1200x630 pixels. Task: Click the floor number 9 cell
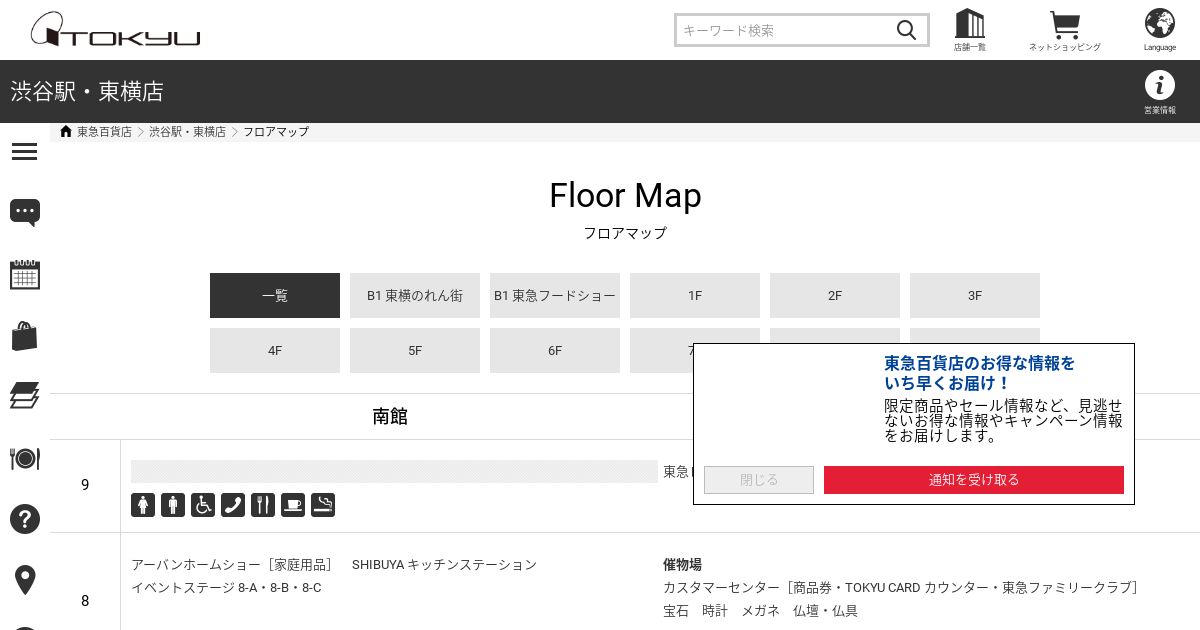85,485
